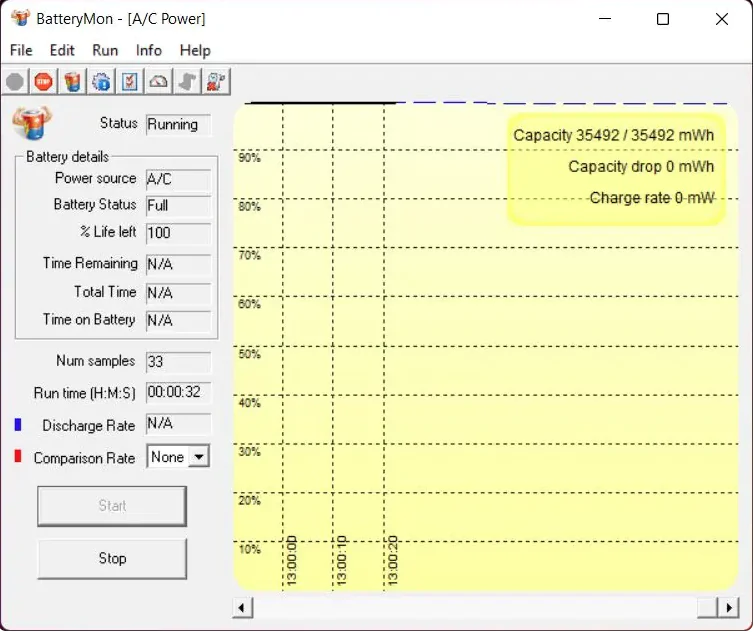Click the grey scroll log toolbar icon
The height and width of the screenshot is (632, 754).
pos(187,82)
